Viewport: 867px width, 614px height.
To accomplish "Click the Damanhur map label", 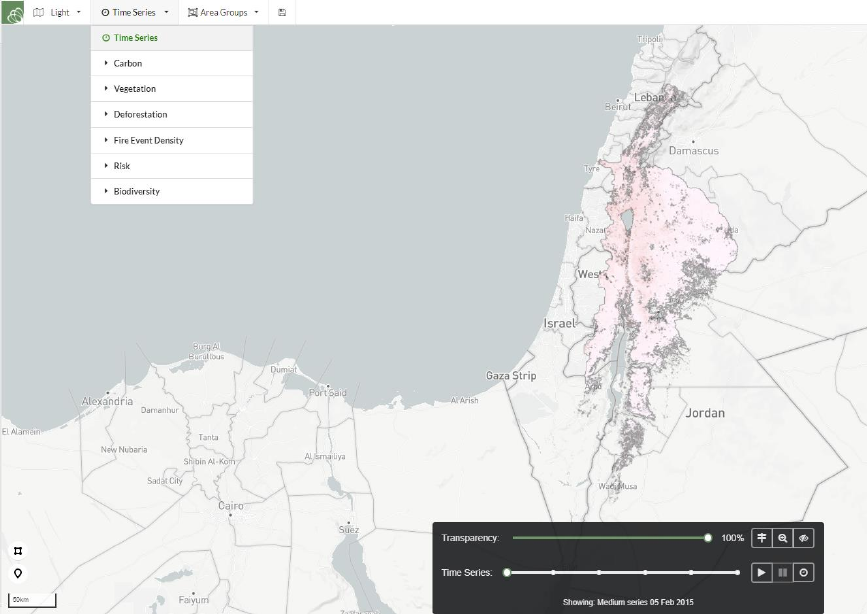I will 159,410.
